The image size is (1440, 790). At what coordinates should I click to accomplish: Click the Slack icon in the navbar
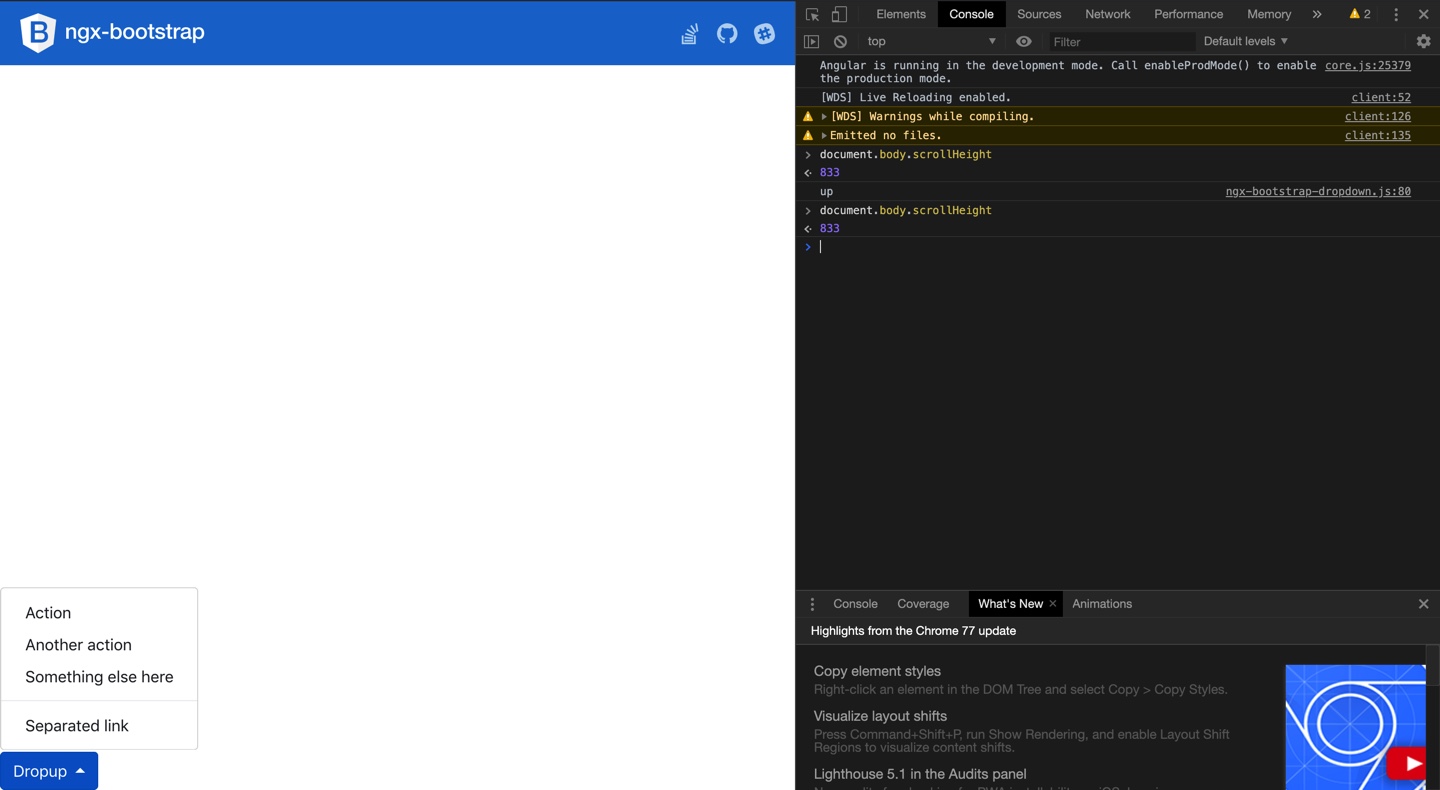coord(764,33)
